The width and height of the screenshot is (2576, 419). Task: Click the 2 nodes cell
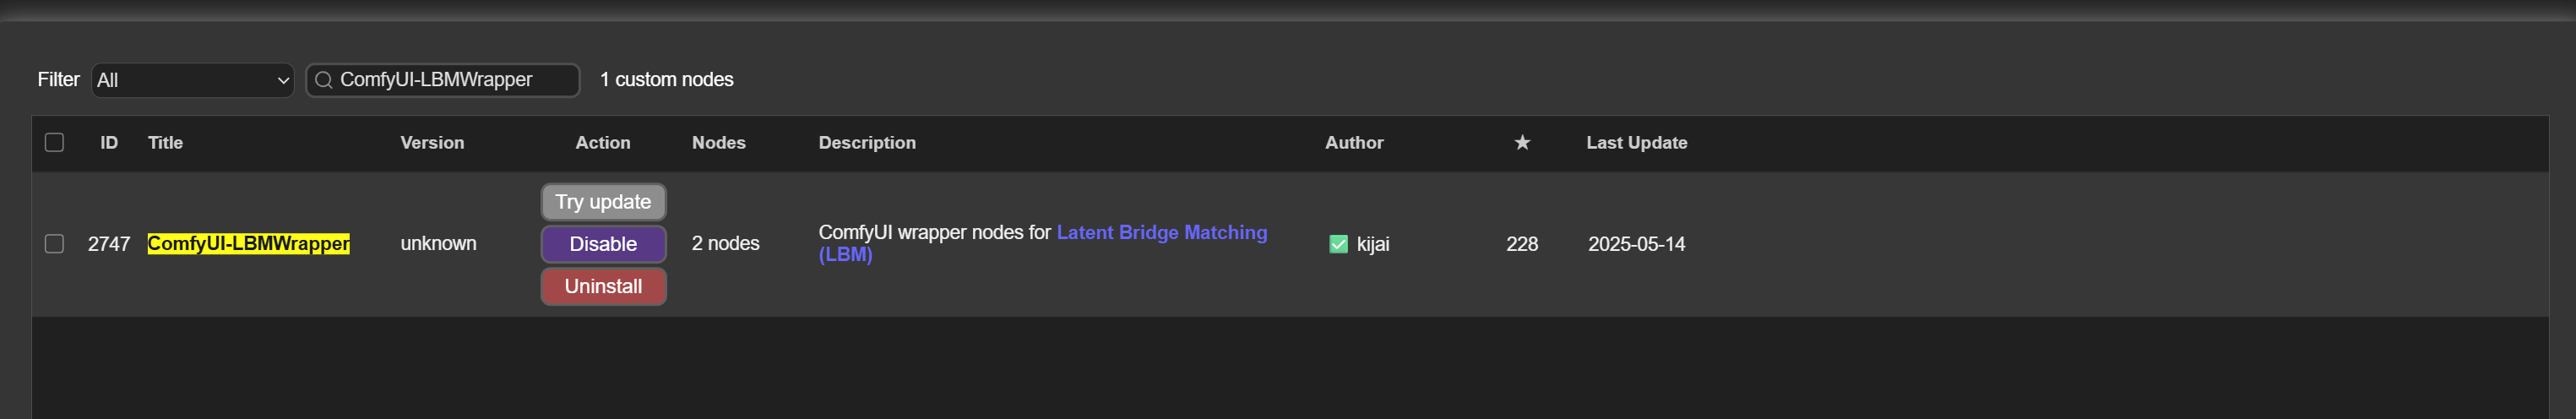[x=725, y=244]
